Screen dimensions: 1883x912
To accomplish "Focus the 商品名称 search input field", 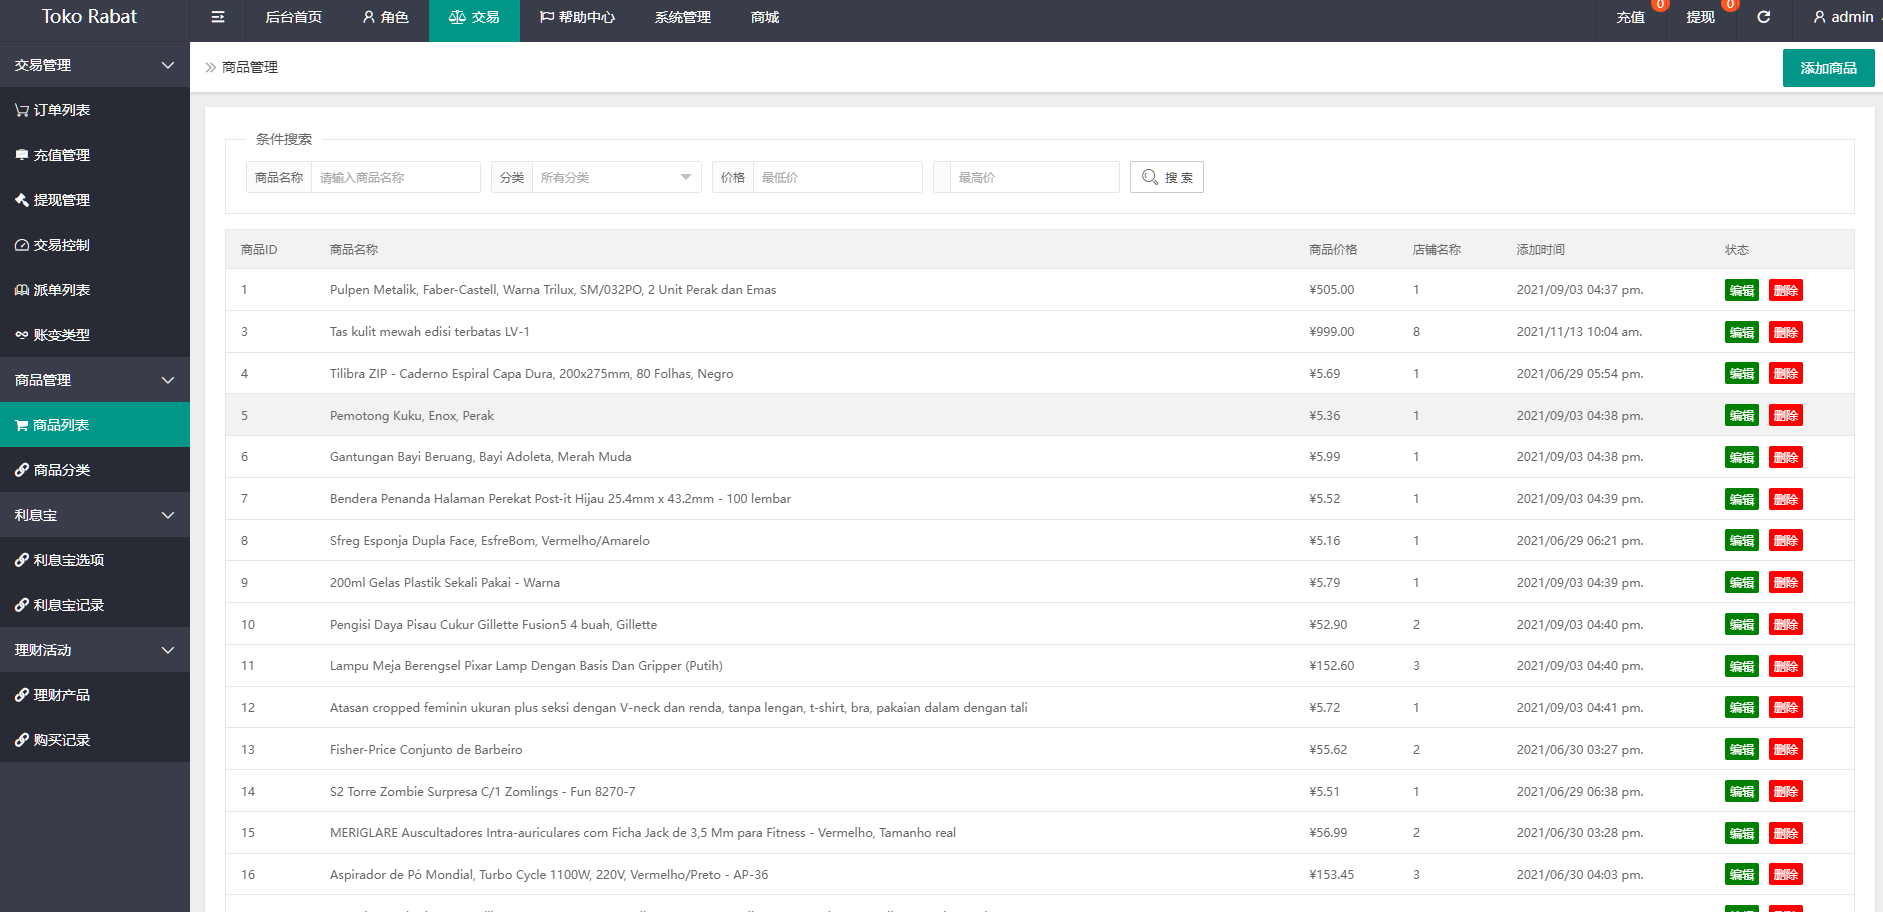I will (395, 177).
